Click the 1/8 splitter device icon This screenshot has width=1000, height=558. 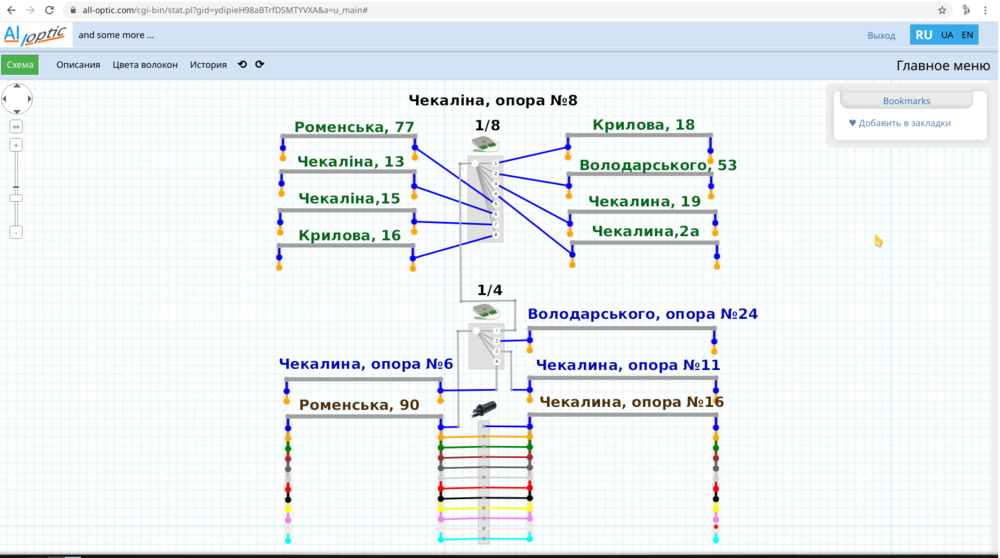click(x=486, y=144)
